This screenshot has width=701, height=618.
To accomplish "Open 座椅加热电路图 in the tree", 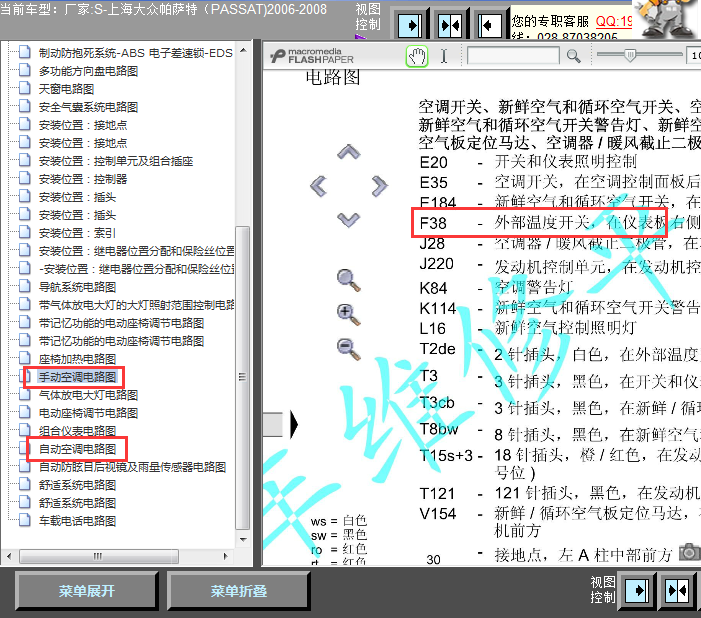I will point(77,359).
